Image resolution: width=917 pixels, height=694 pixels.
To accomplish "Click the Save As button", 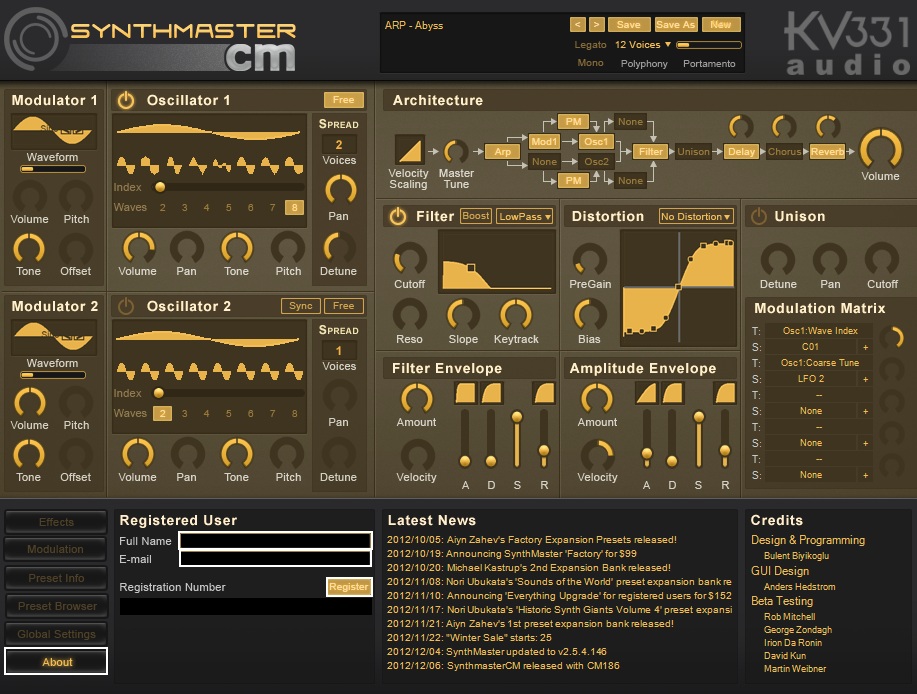I will (675, 25).
